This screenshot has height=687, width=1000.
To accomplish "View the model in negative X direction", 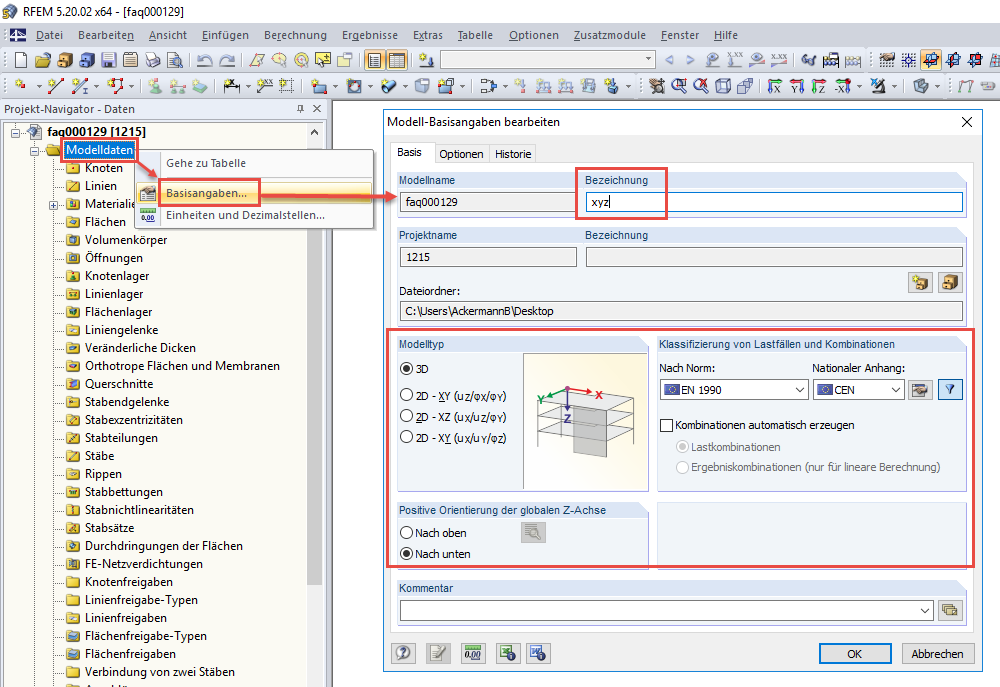I will [842, 85].
